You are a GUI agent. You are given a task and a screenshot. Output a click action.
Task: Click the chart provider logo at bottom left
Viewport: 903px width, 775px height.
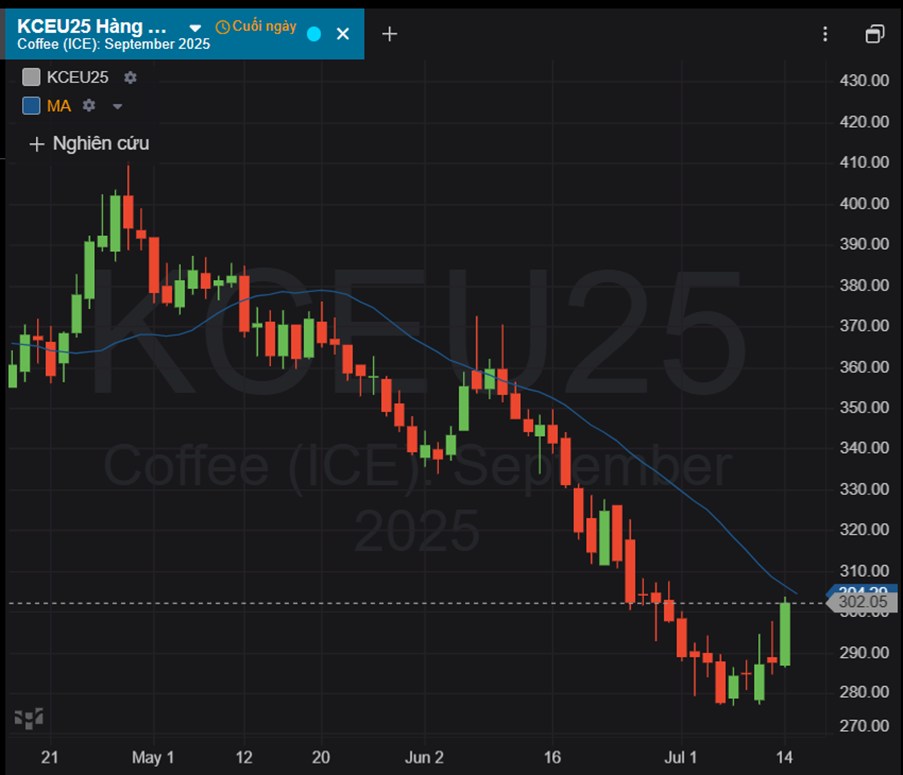pos(28,718)
